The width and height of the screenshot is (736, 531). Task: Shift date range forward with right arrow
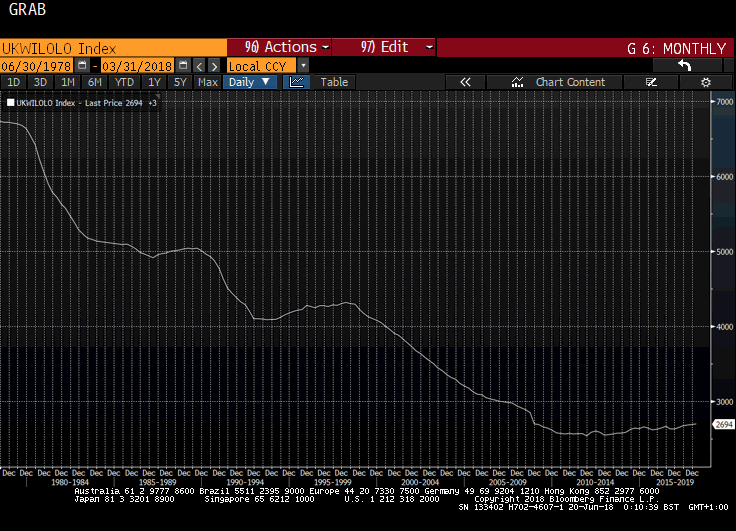tap(214, 65)
